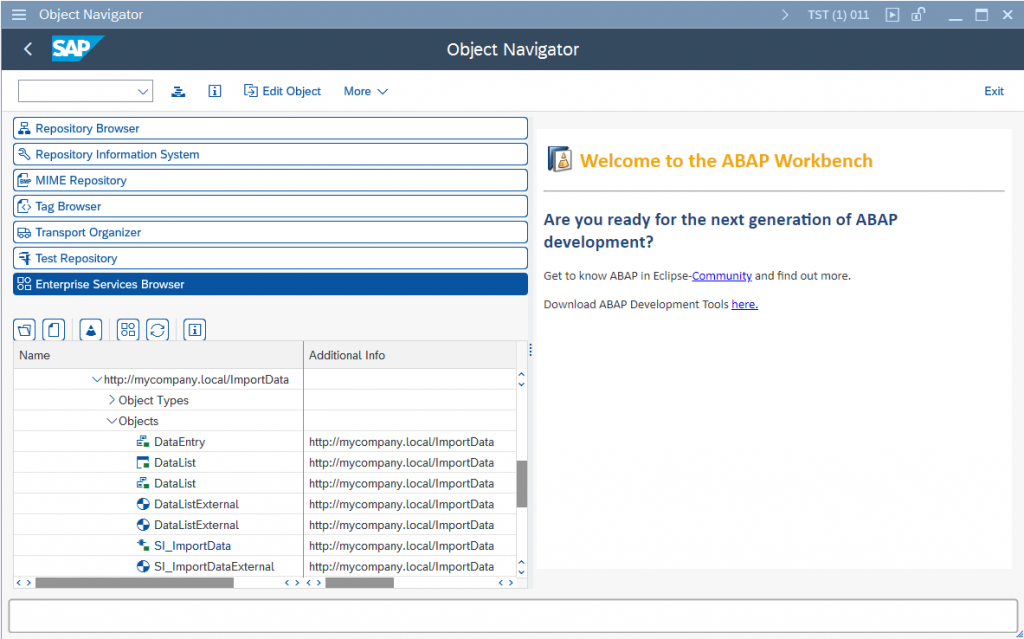Click the DataEntry data type icon
This screenshot has width=1024, height=639.
click(x=142, y=442)
